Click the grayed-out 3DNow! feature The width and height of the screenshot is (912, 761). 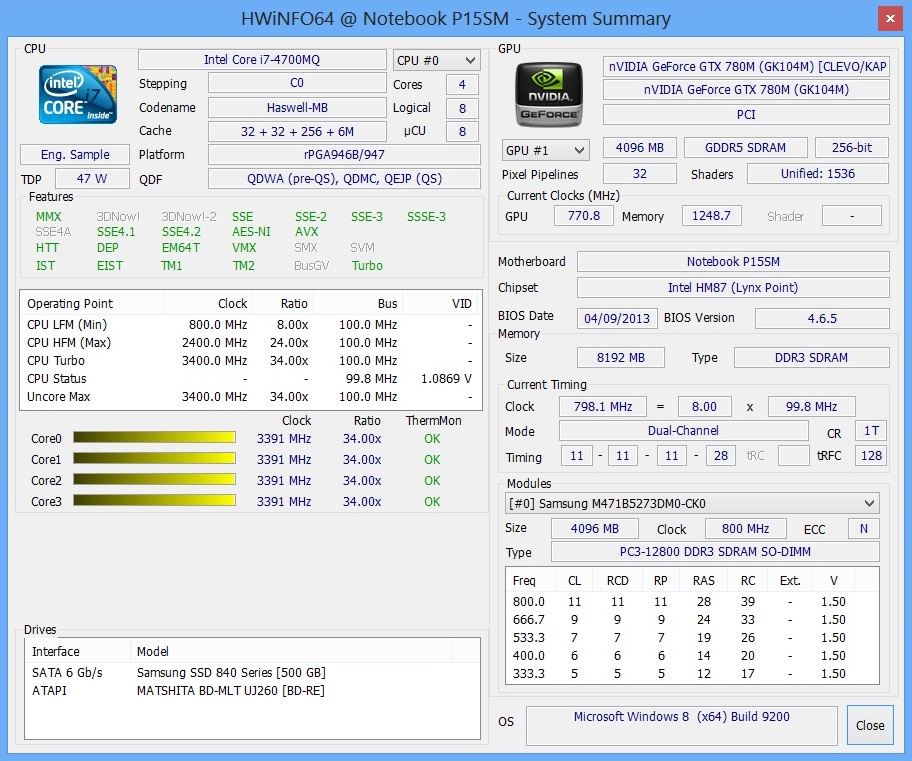pos(118,216)
